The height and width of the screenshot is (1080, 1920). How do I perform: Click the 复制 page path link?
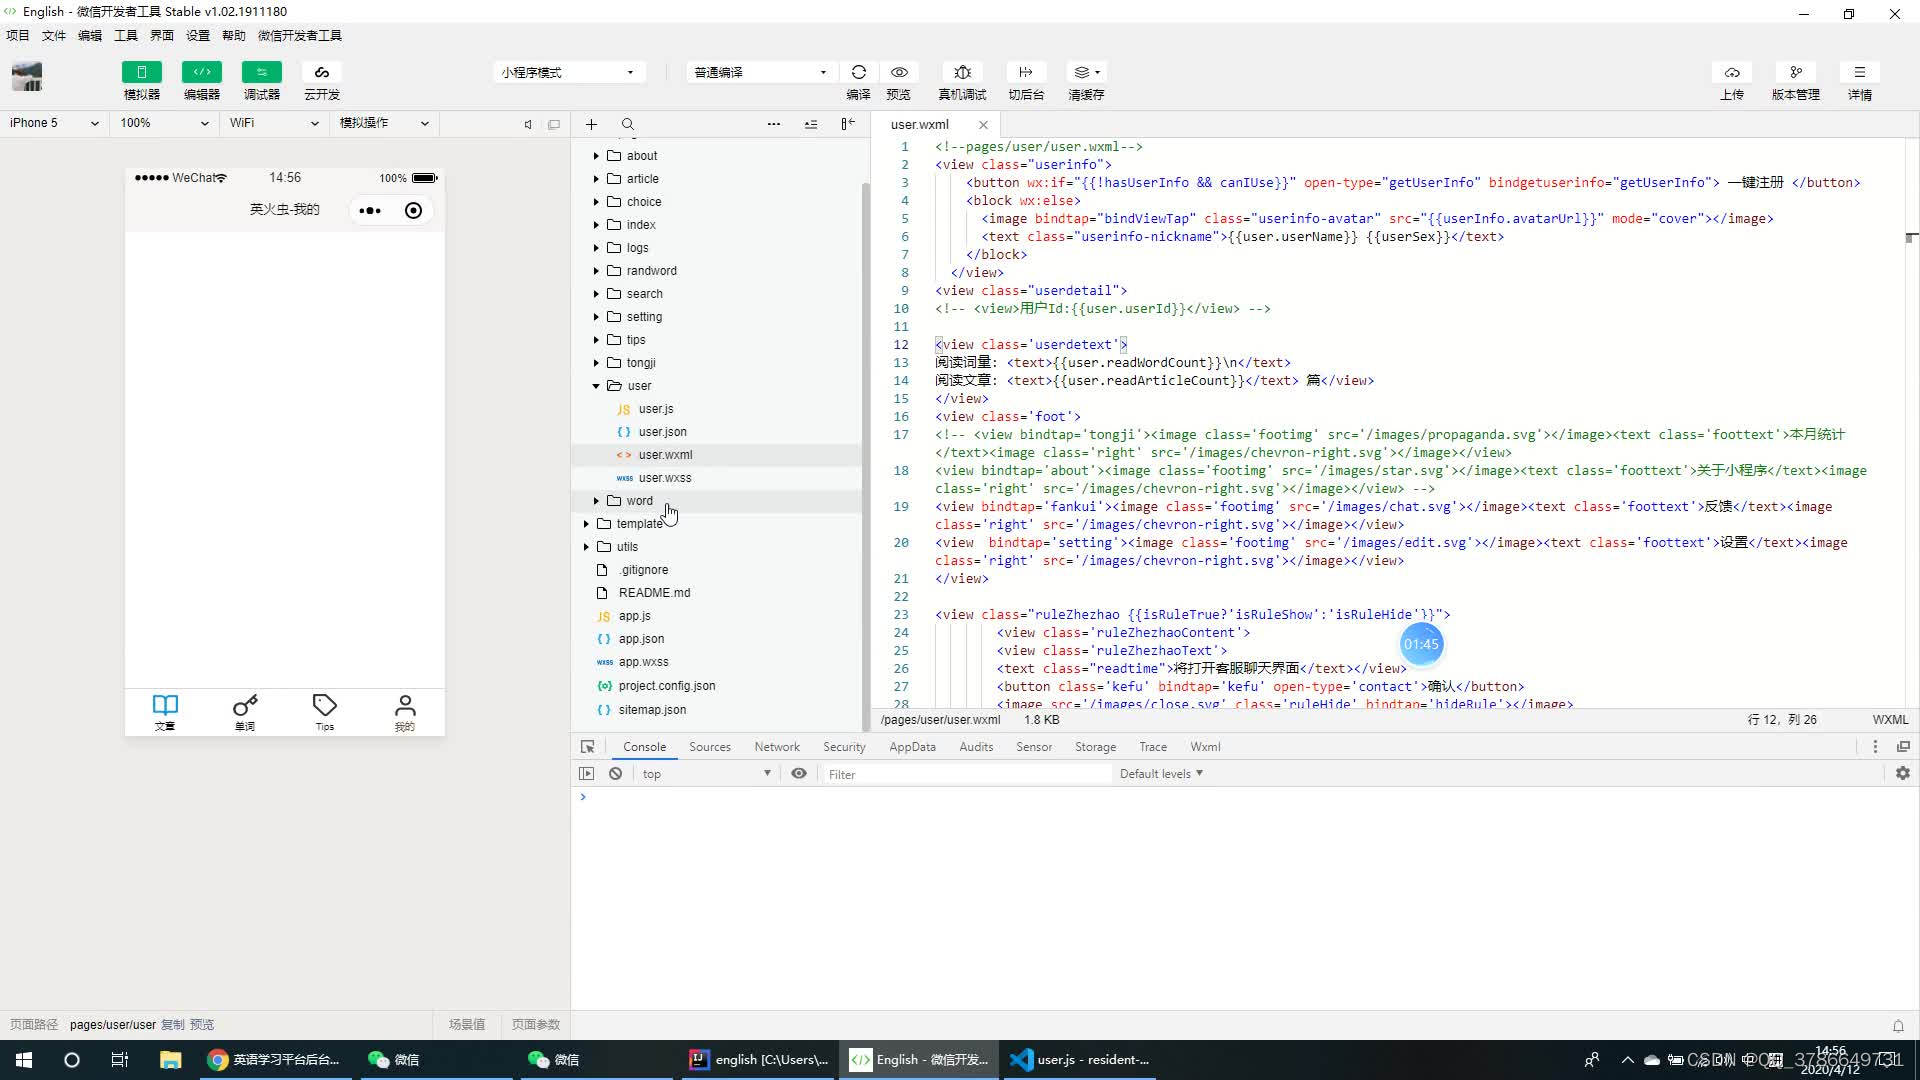click(x=173, y=1025)
